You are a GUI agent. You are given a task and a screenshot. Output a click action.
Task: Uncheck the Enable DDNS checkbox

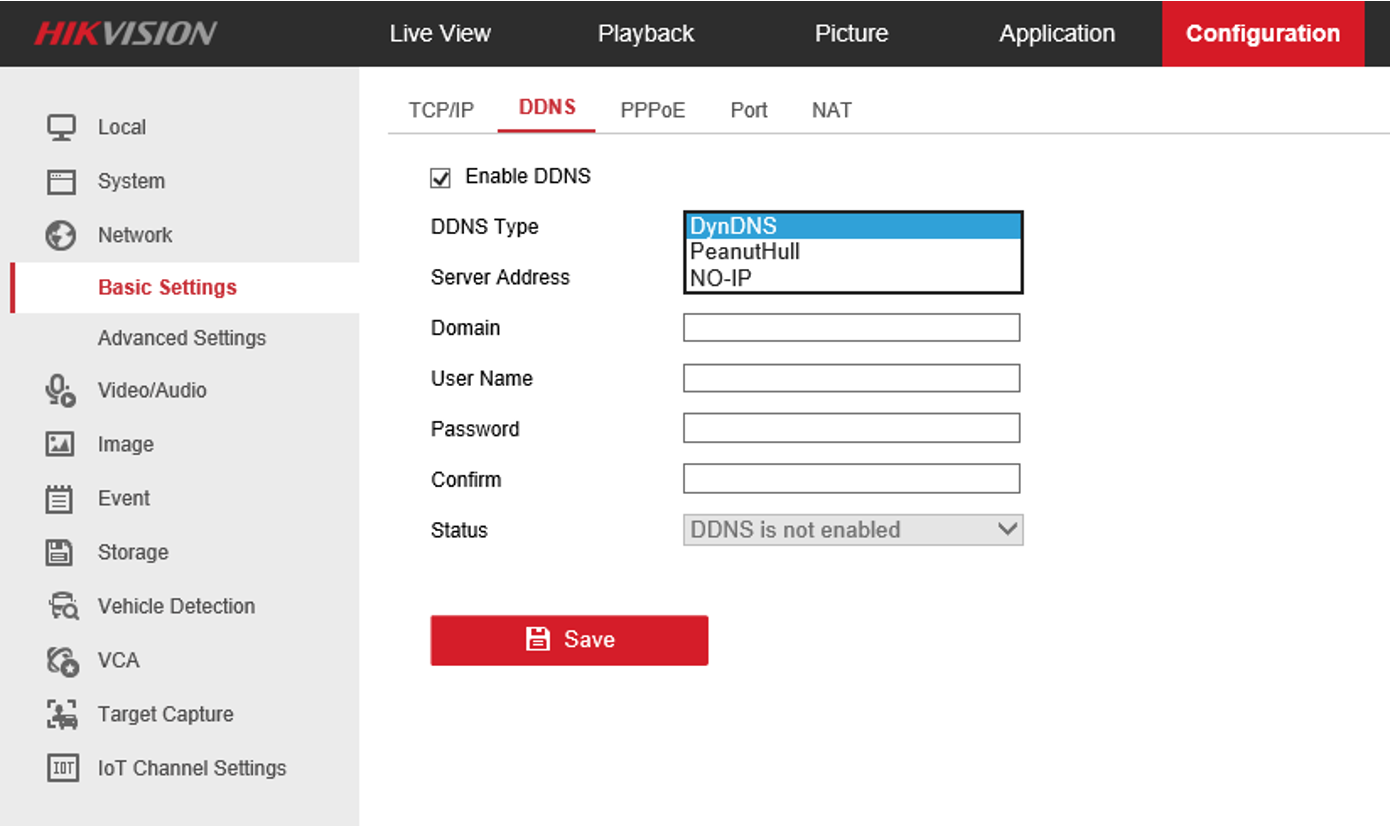440,178
